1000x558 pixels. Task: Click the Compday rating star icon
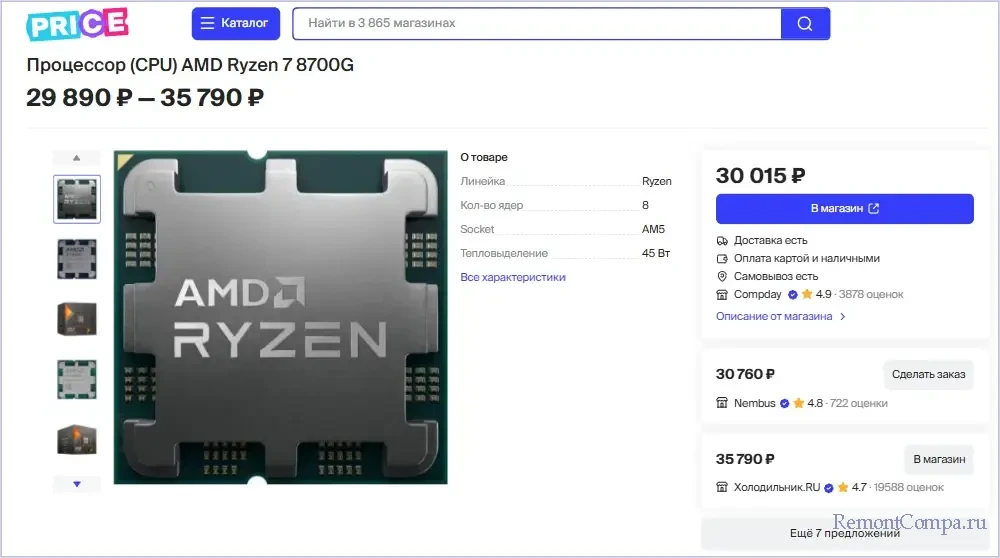pyautogui.click(x=807, y=294)
